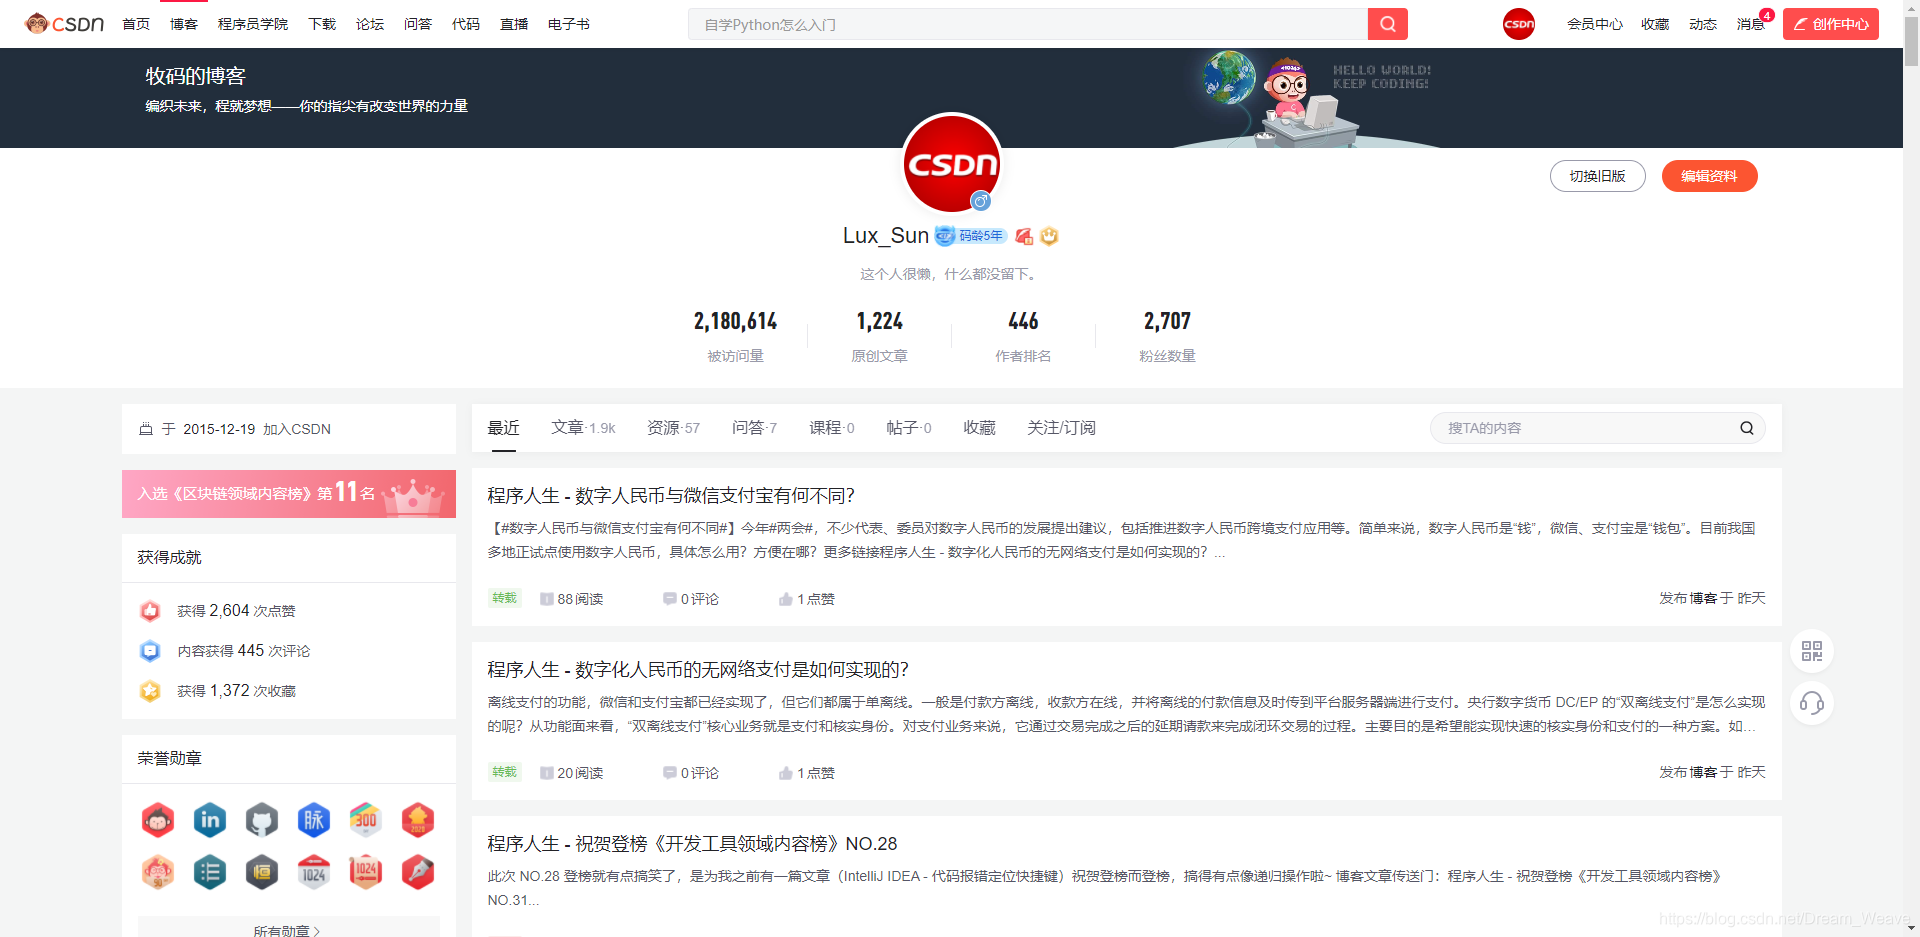
Task: Switch to the 课程 tab
Action: point(832,428)
